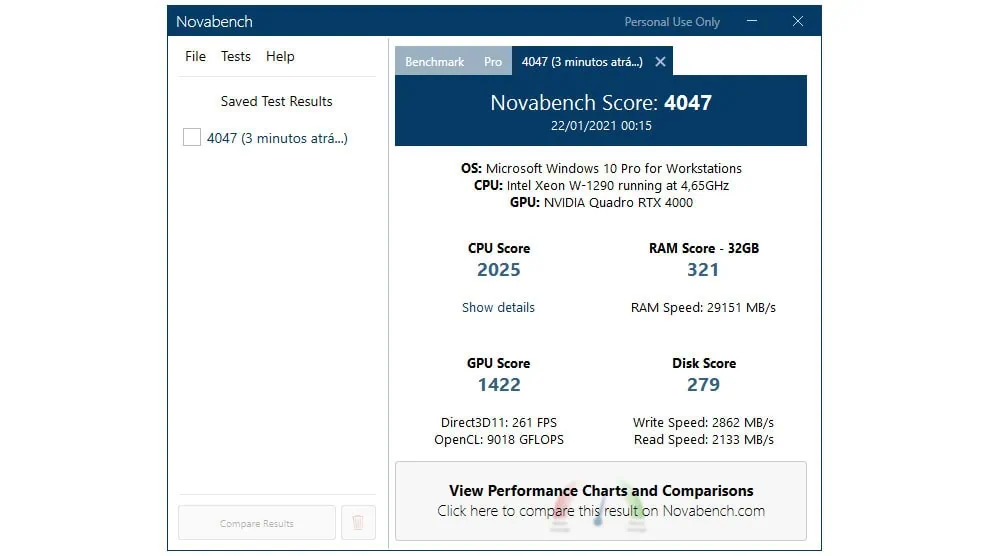Click the Novabench title text
Viewport: 990px width, 556px height.
click(x=214, y=21)
